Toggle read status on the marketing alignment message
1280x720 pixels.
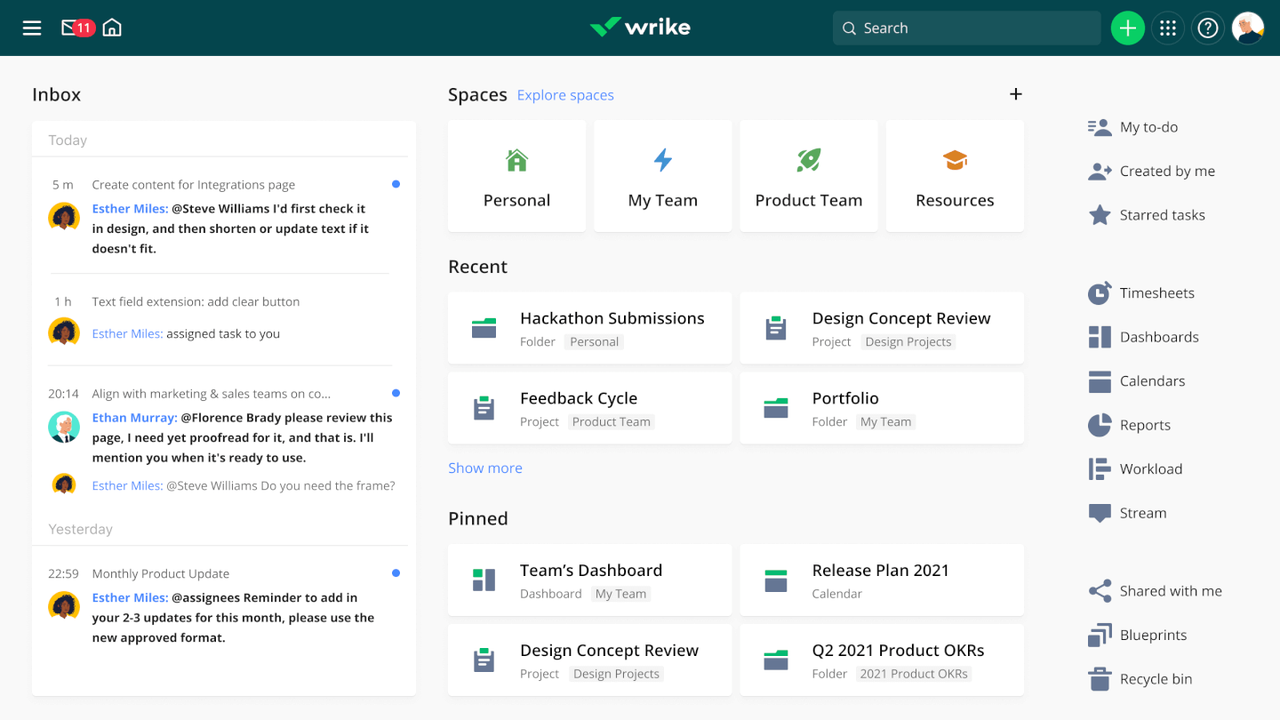(x=396, y=393)
